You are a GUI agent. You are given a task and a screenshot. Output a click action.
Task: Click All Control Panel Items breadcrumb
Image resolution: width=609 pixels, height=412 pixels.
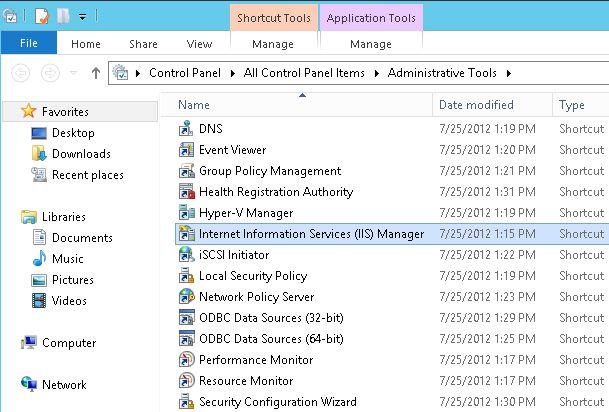point(304,73)
